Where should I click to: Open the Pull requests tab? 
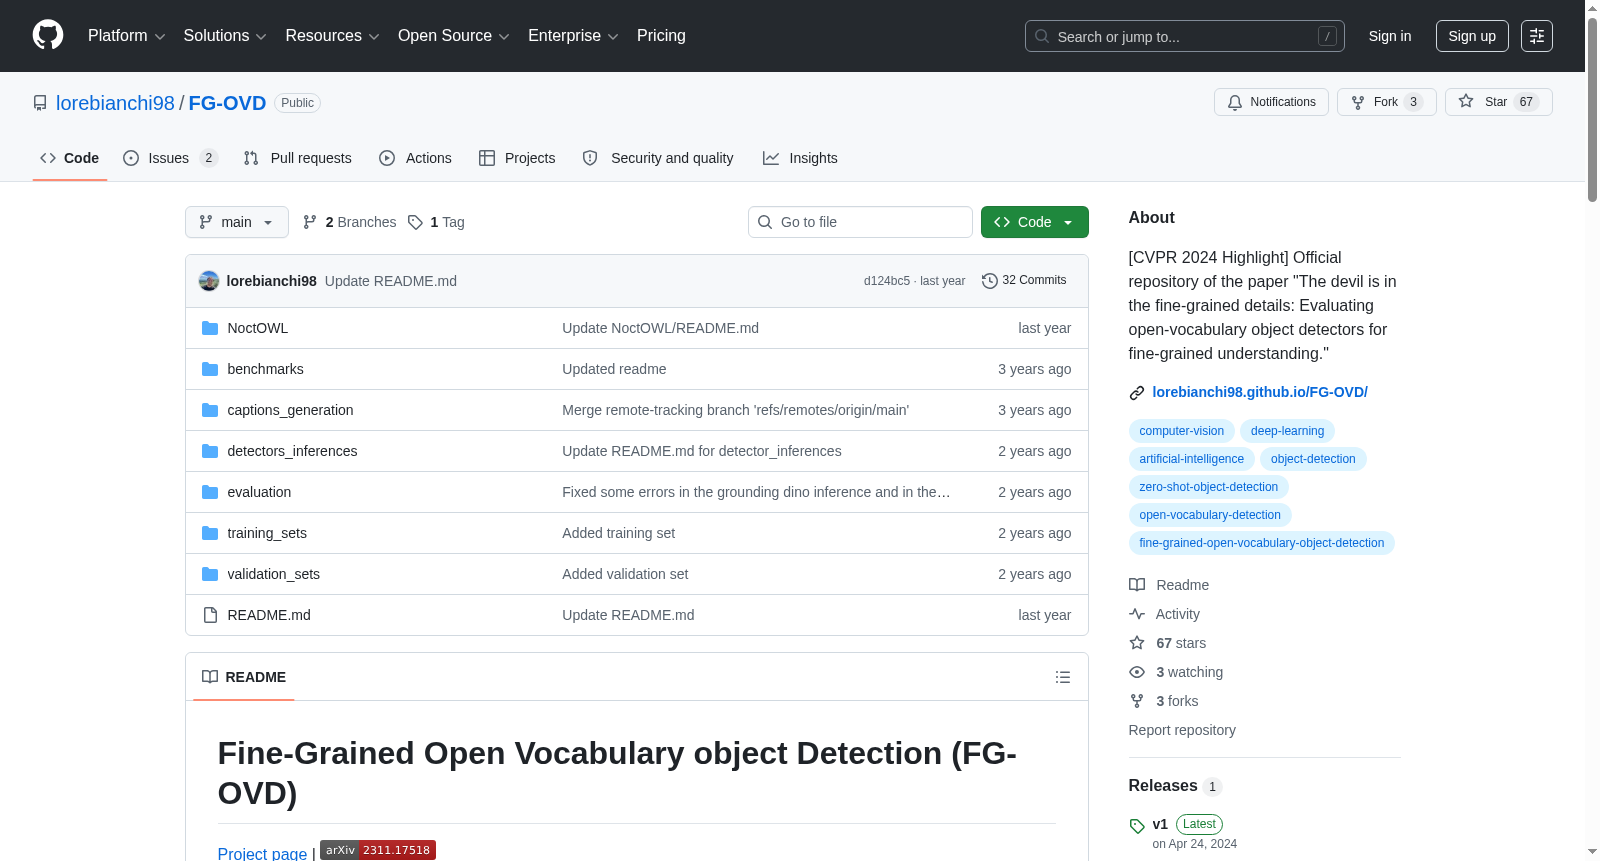click(298, 158)
